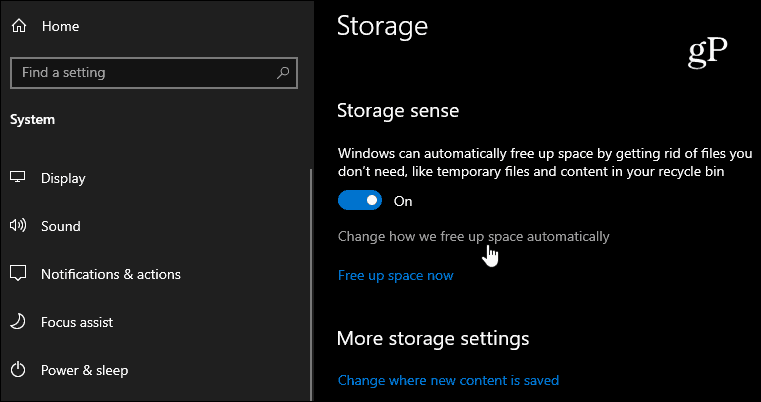This screenshot has height=402, width=761.
Task: Select the Sound text label
Action: point(61,226)
